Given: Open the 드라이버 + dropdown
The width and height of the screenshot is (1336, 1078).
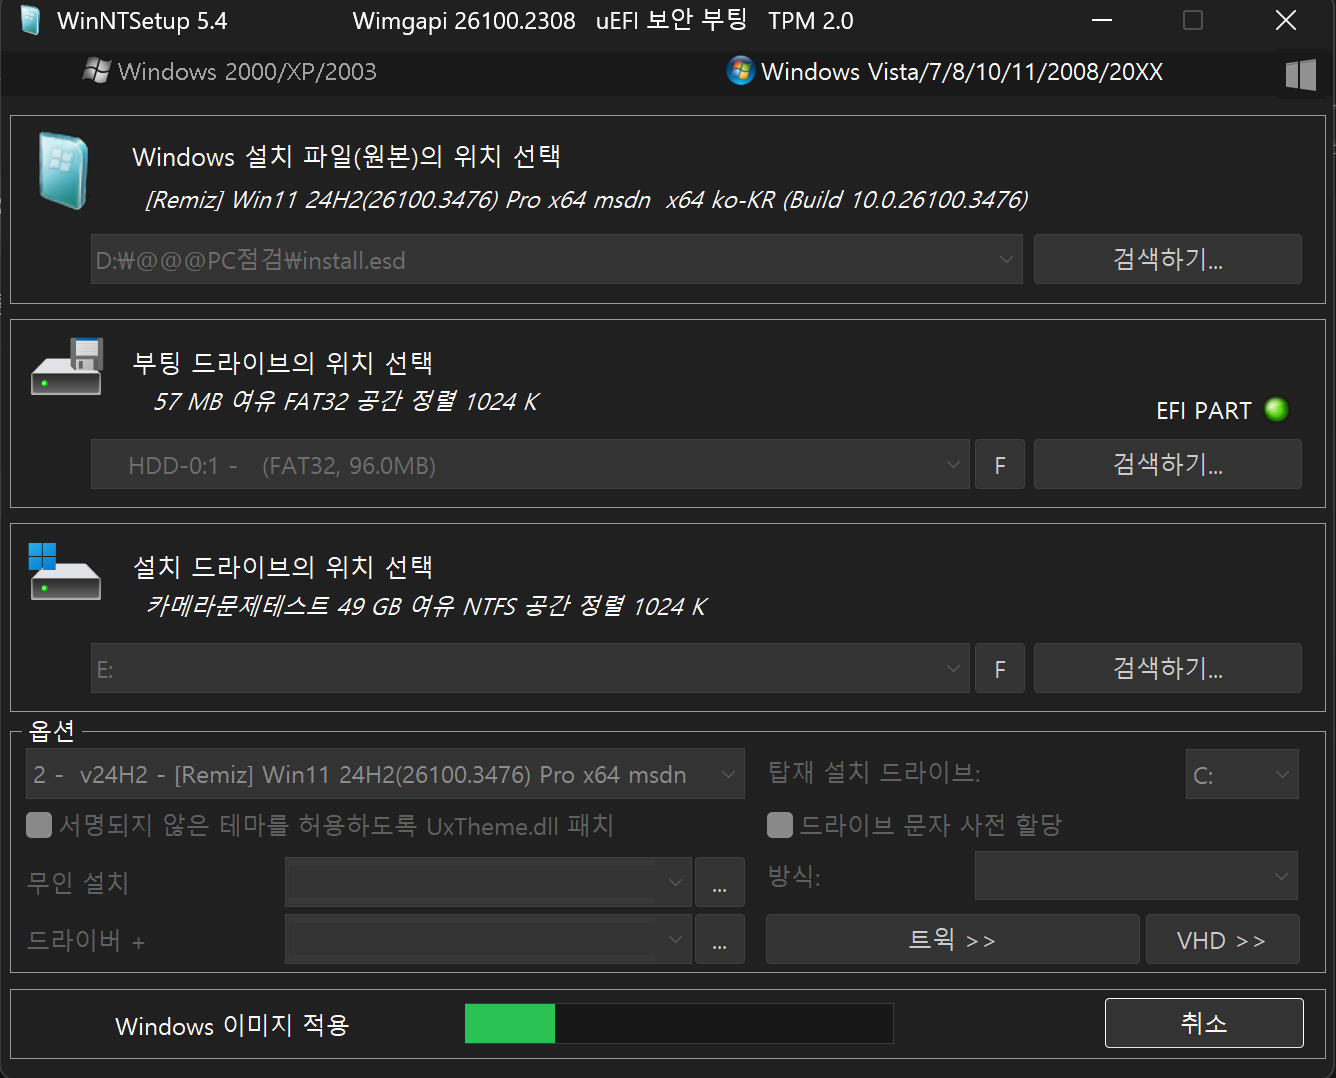Looking at the screenshot, I should click(488, 939).
